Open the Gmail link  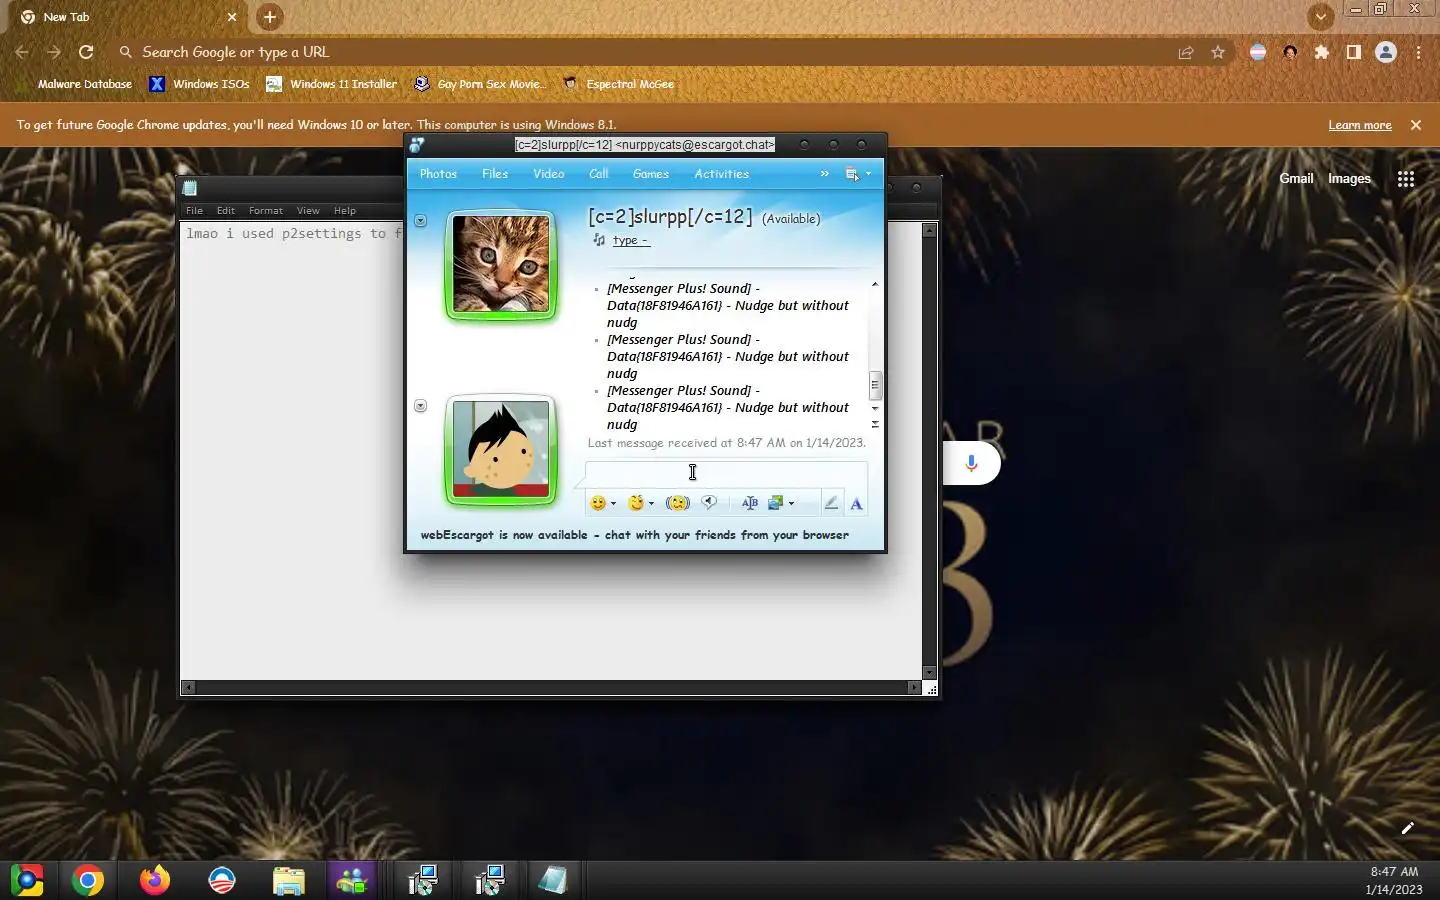click(1296, 179)
